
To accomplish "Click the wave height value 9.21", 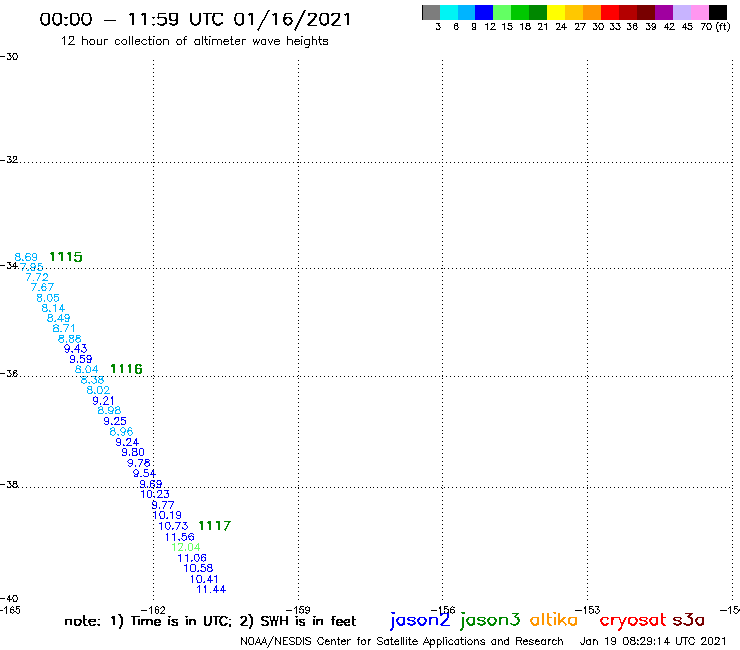I will 103,400.
